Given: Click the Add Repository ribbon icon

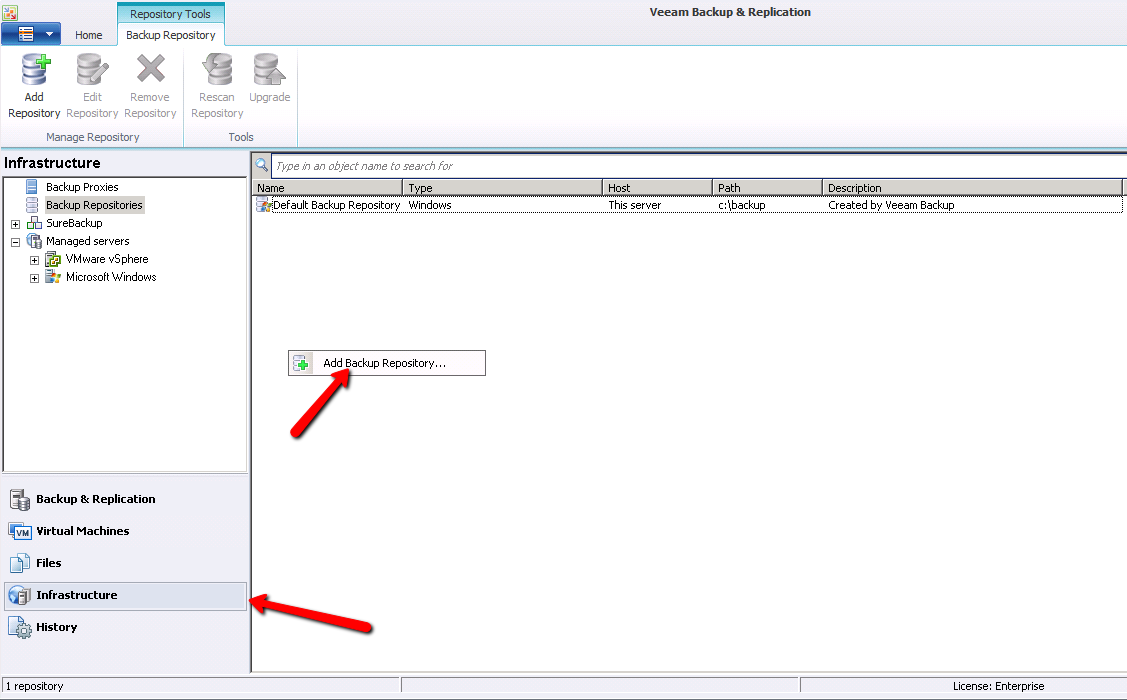Looking at the screenshot, I should [x=35, y=70].
